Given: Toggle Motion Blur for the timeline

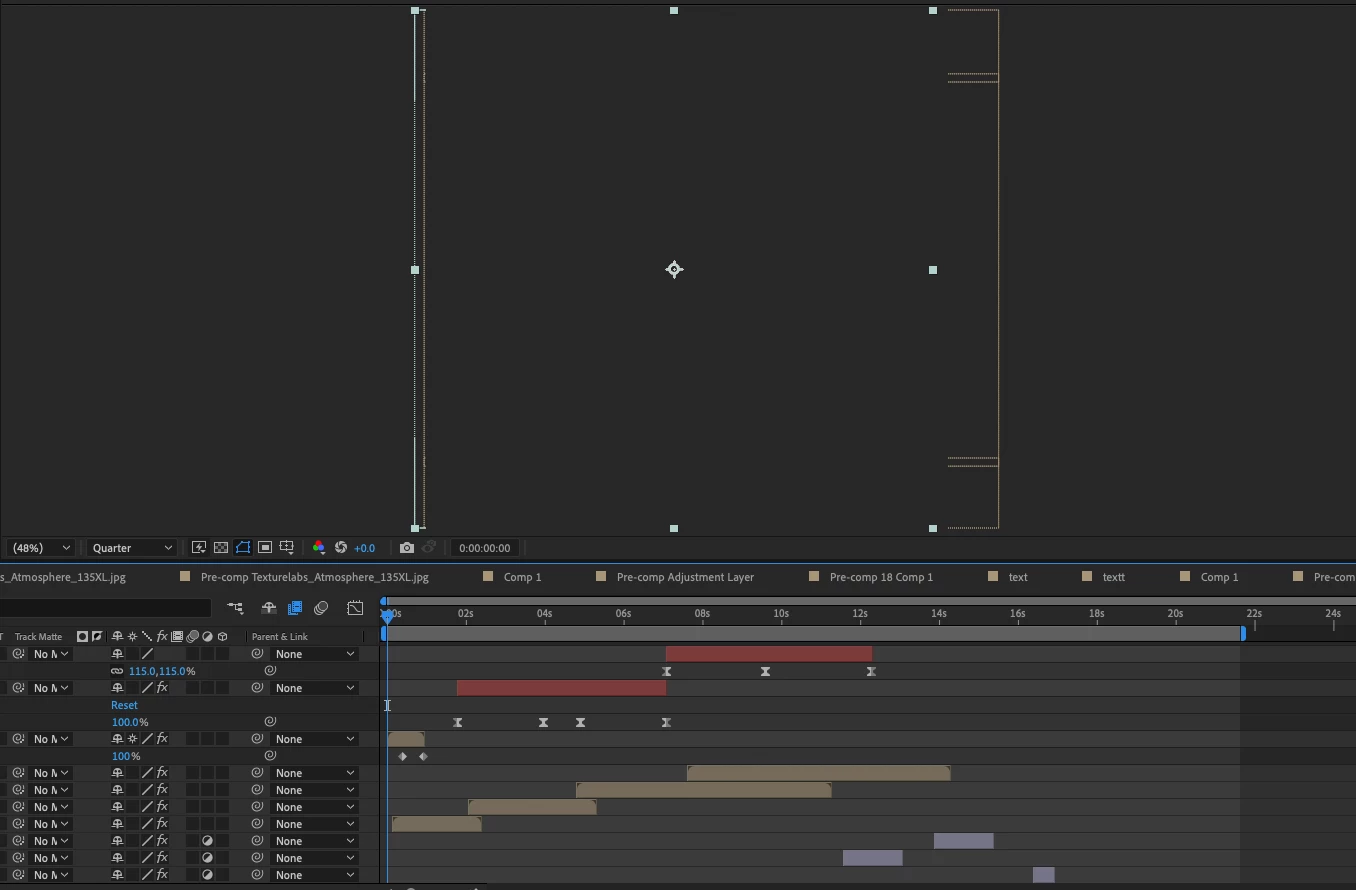Looking at the screenshot, I should coord(321,608).
